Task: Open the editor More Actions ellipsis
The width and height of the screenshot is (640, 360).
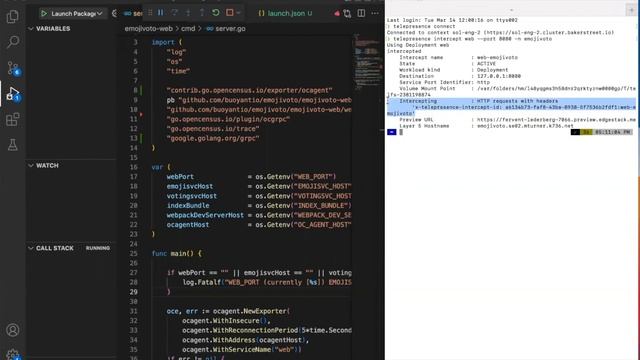Action: click(x=375, y=13)
